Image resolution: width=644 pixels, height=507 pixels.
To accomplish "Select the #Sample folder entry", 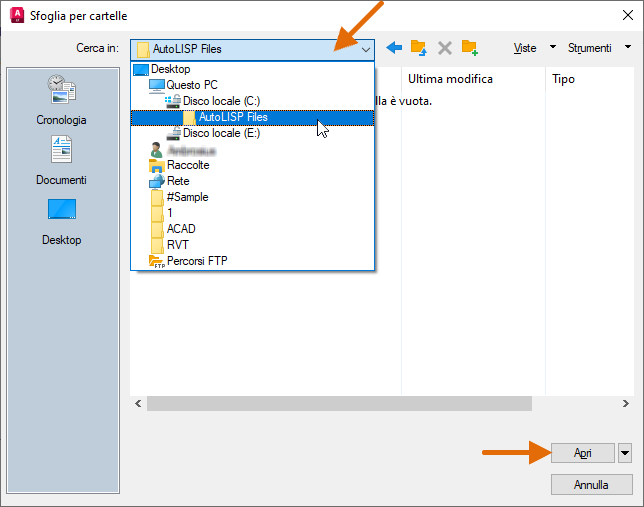I will pos(253,197).
